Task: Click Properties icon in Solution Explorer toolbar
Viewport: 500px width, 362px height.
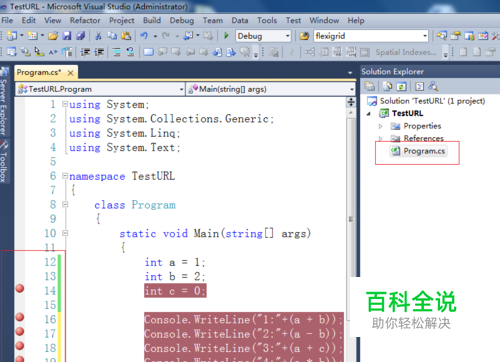Action: coord(369,86)
